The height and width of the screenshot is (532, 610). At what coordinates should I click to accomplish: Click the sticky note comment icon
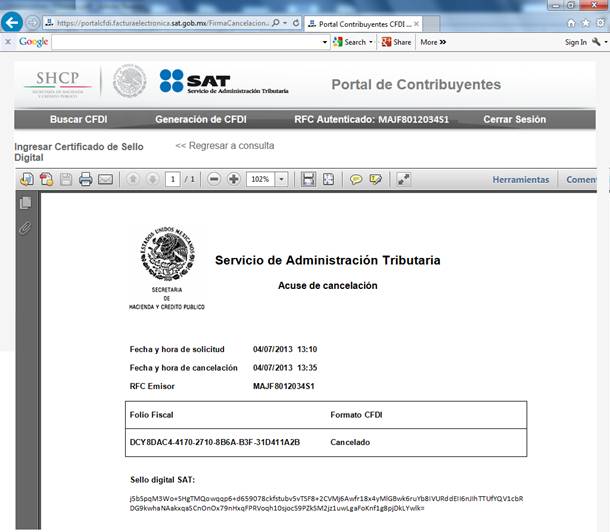[x=355, y=179]
